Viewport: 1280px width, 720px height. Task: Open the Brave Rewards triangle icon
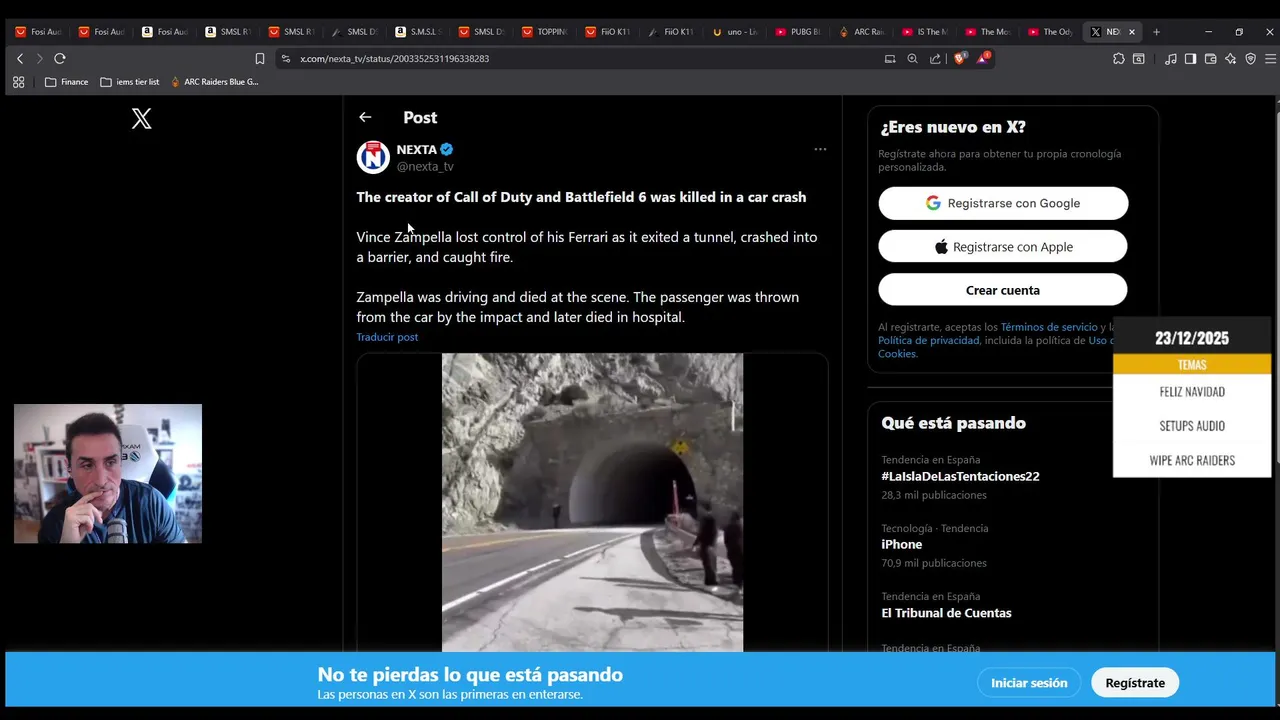pos(983,58)
